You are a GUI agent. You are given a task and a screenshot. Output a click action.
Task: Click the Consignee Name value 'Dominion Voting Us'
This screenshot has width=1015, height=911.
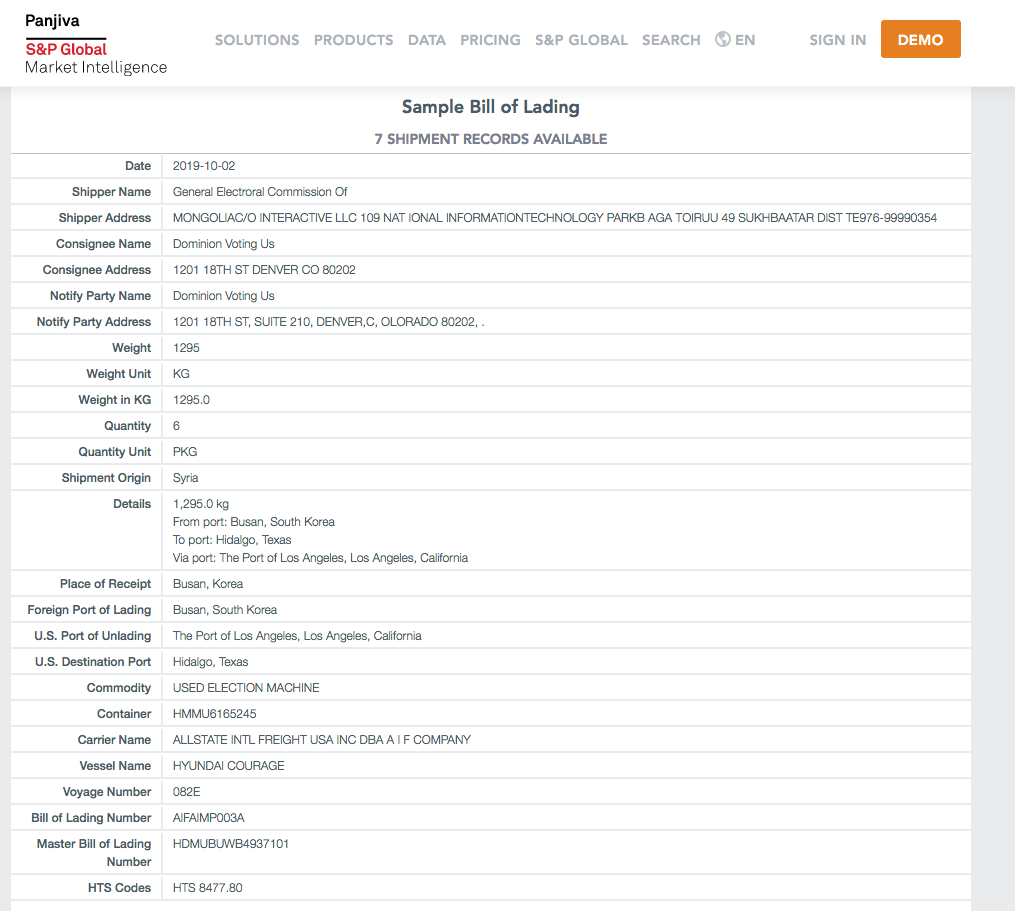coord(223,243)
